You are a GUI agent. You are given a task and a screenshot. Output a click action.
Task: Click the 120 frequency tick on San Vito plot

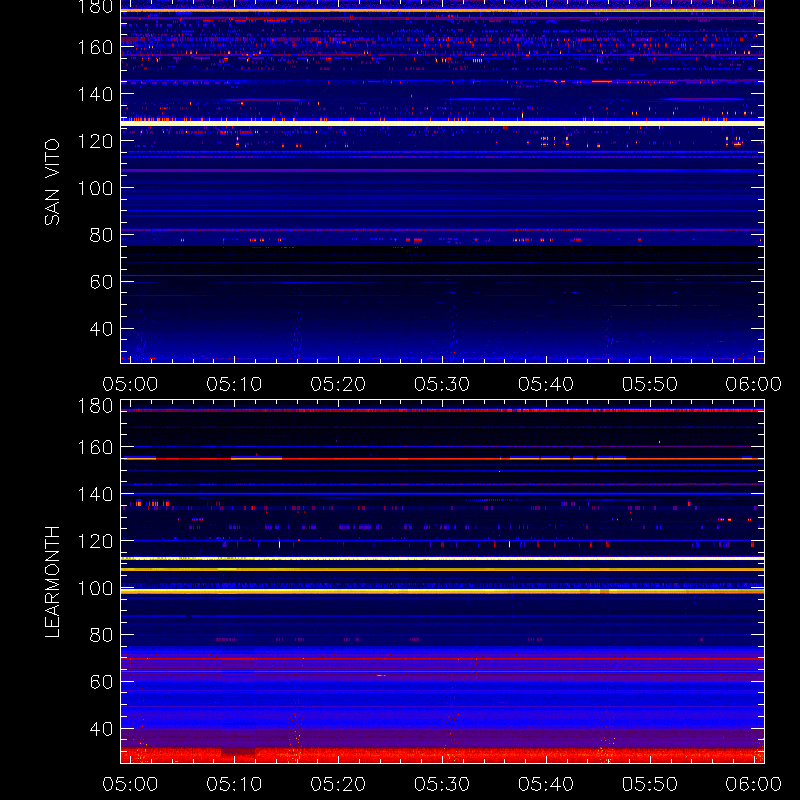coord(95,141)
